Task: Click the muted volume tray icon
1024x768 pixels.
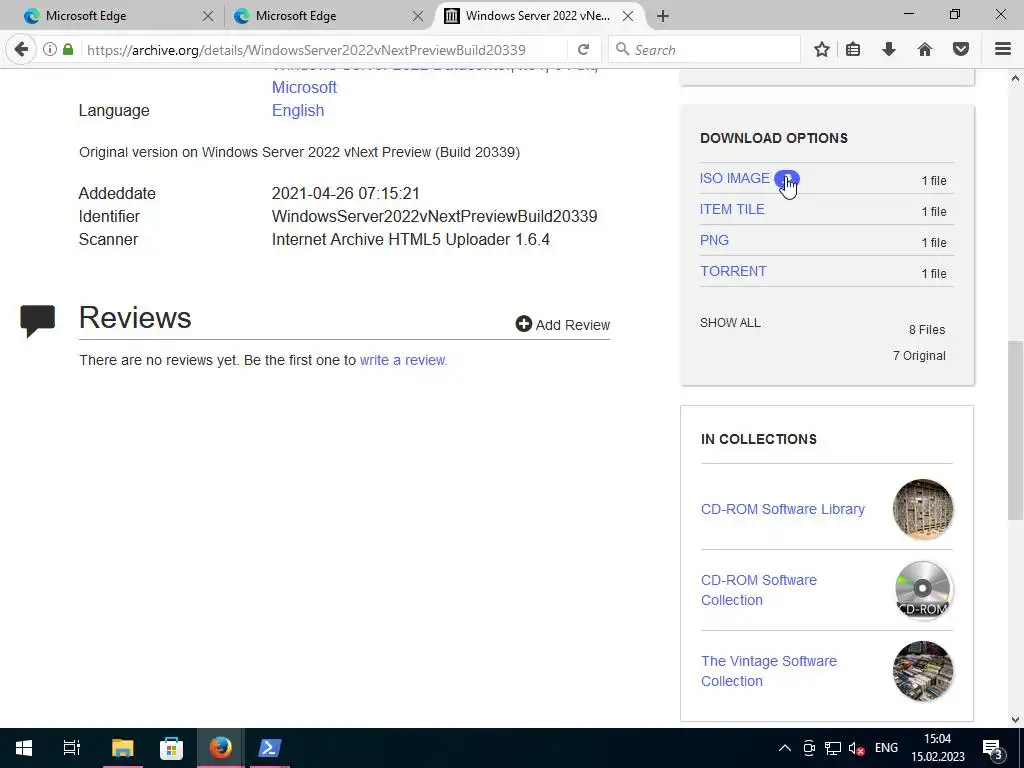Action: coord(856,748)
